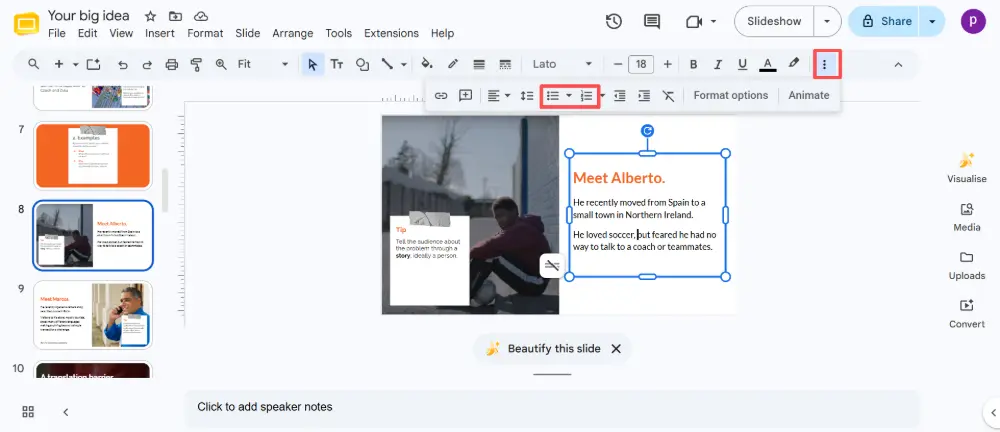The image size is (1000, 432).
Task: Click the Add comment icon in overflow toolbar
Action: 466,95
